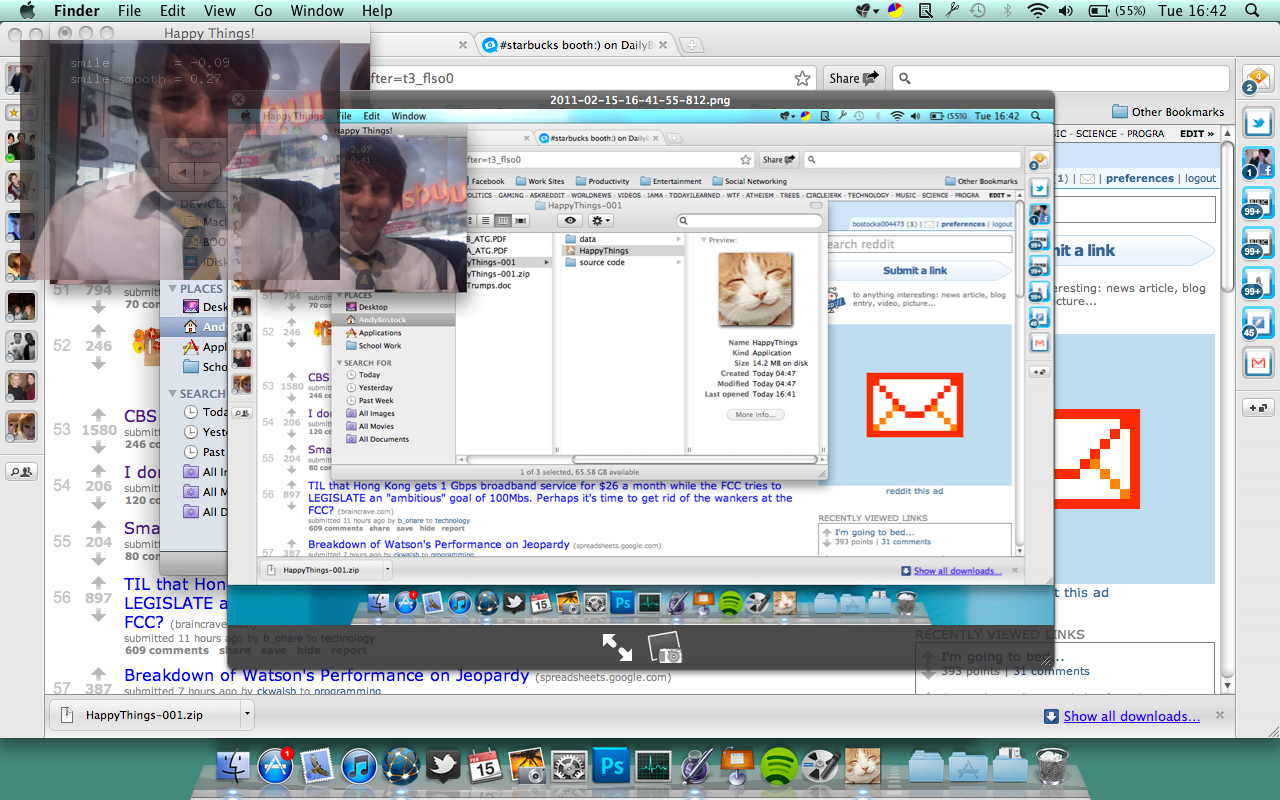Image resolution: width=1280 pixels, height=800 pixels.
Task: Bookmark the page with the star icon
Action: click(802, 78)
